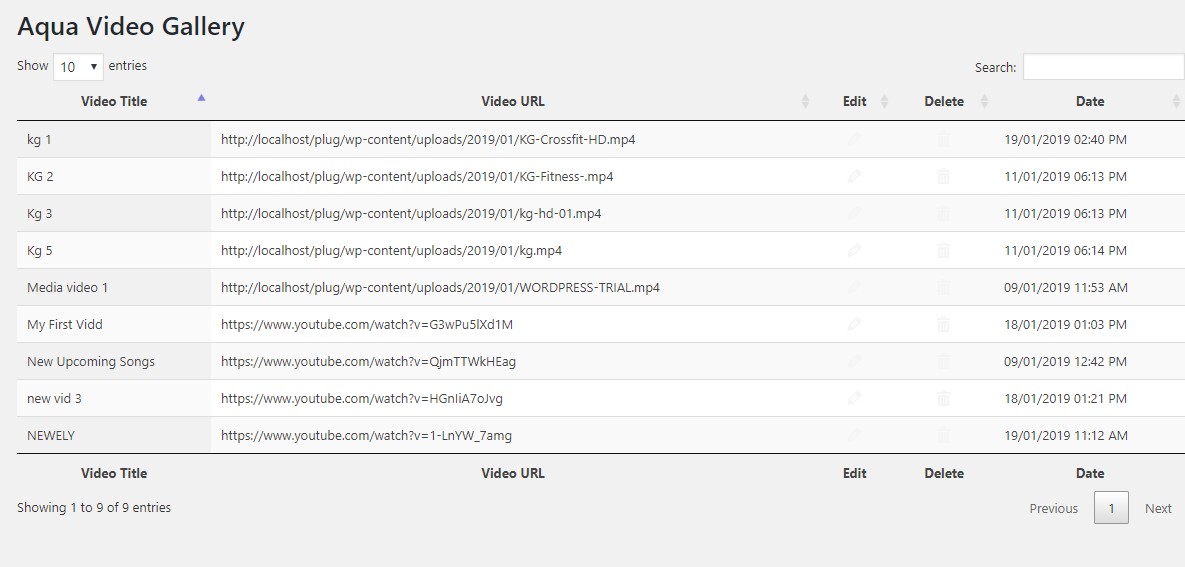Click the Delete column header
The height and width of the screenshot is (567, 1185).
944,101
